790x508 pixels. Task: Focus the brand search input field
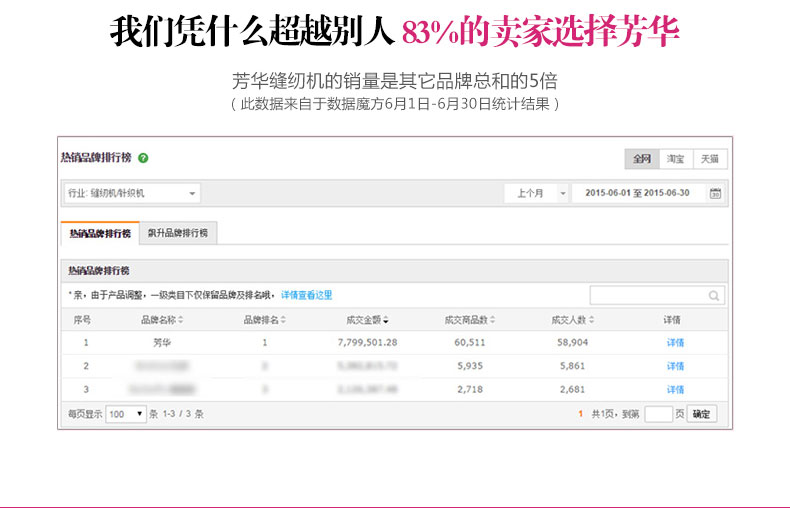(x=657, y=296)
